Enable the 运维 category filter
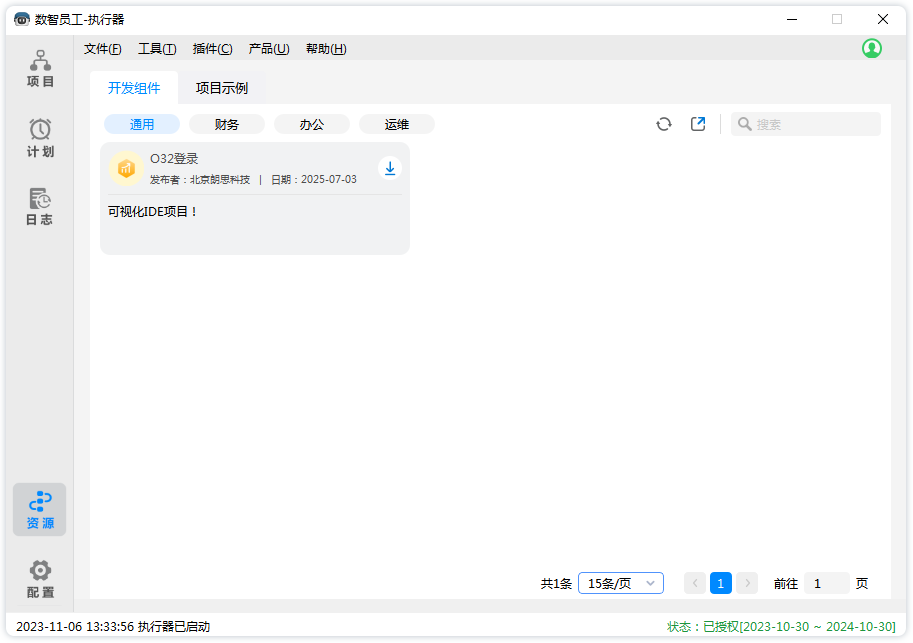 pyautogui.click(x=396, y=124)
